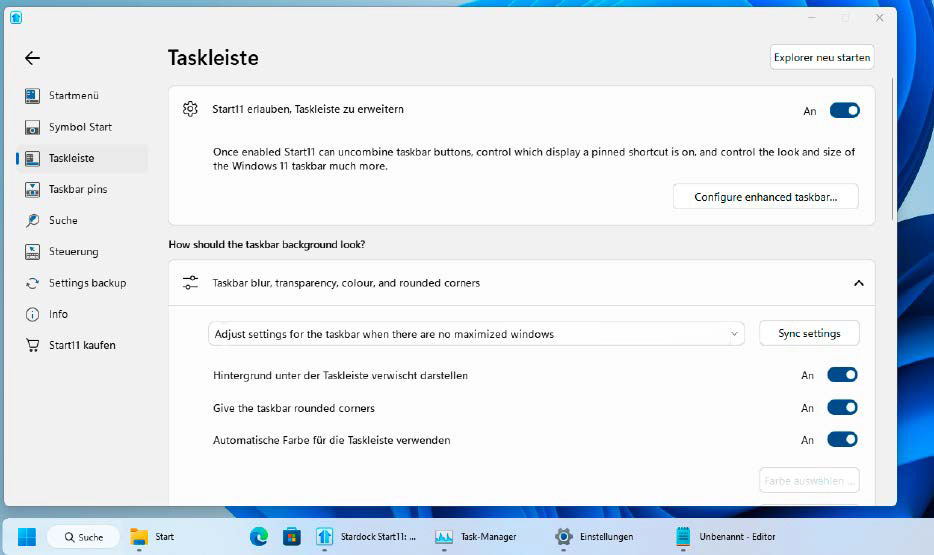Switch to Stardock Start11 taskbar button
The image size is (934, 555).
366,537
